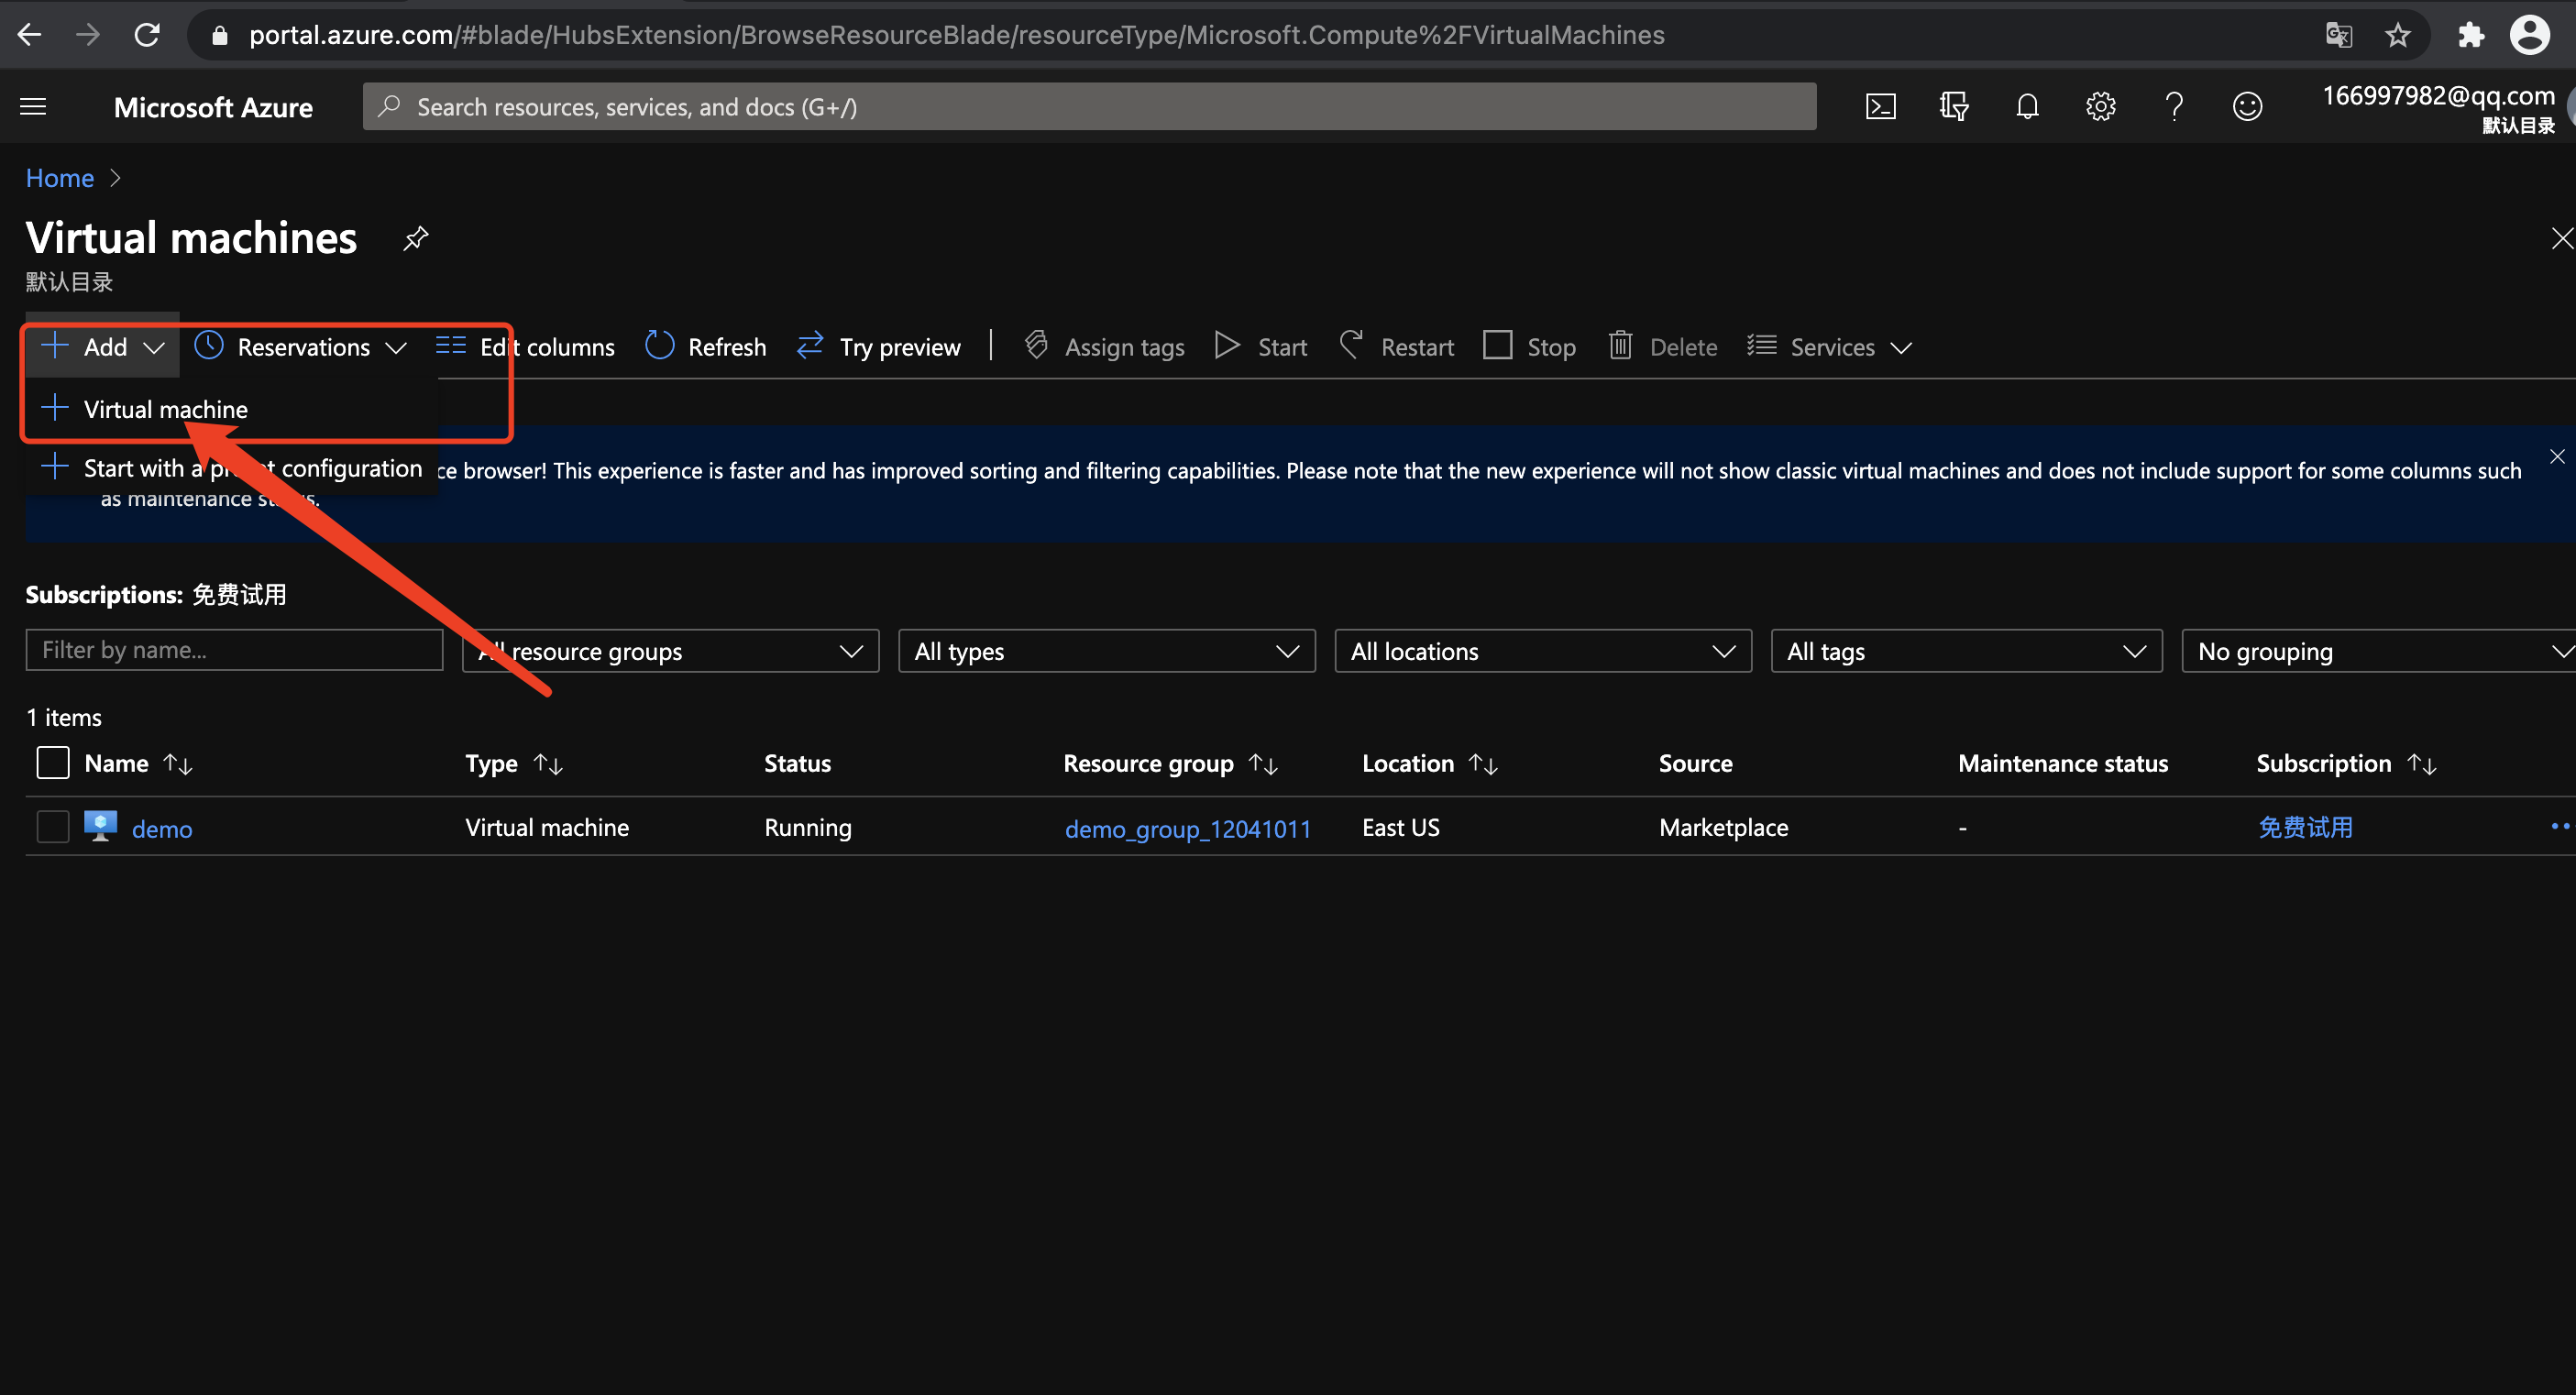Screen dimensions: 2576x1395
Task: Choose Start with a preset configuration
Action: pyautogui.click(x=231, y=468)
